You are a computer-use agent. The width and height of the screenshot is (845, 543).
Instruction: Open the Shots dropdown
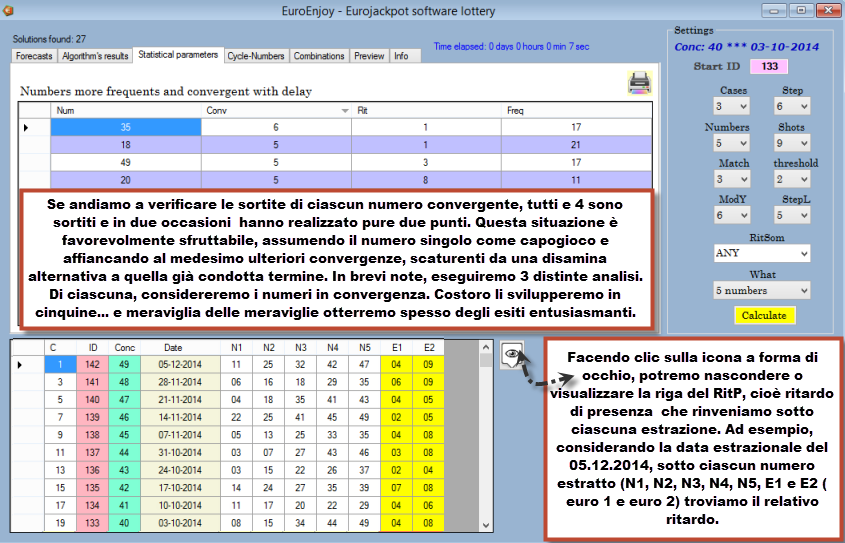(792, 143)
